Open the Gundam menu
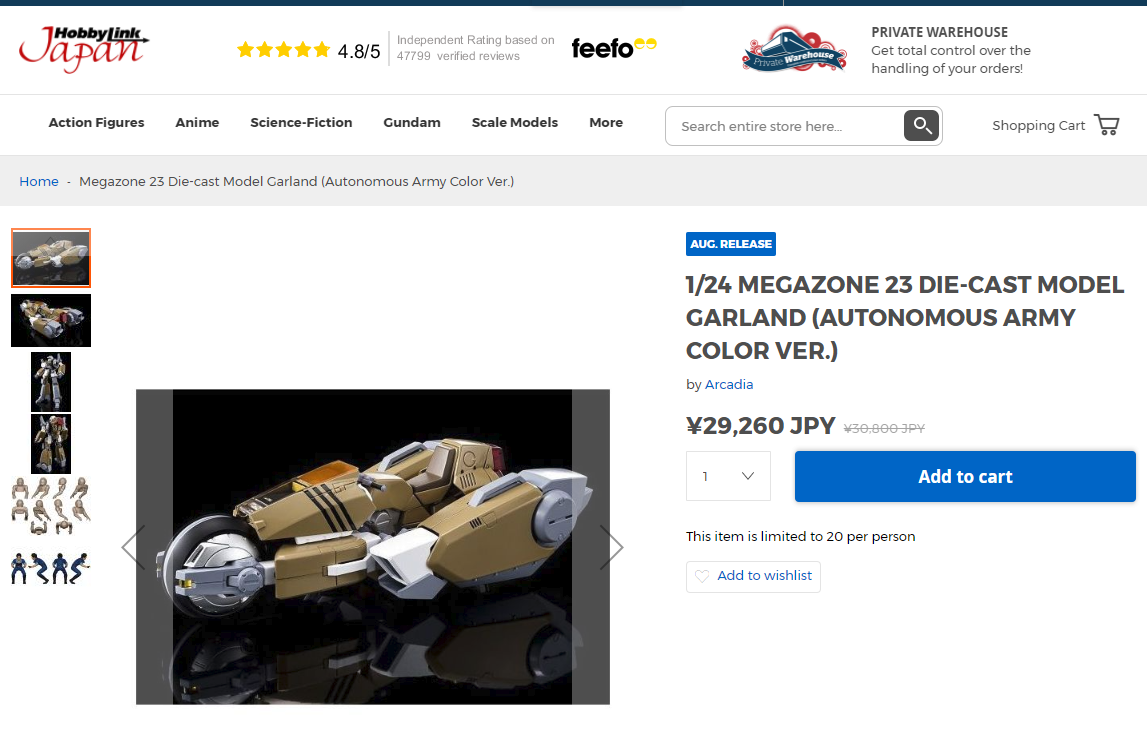The width and height of the screenshot is (1147, 736). pos(412,123)
